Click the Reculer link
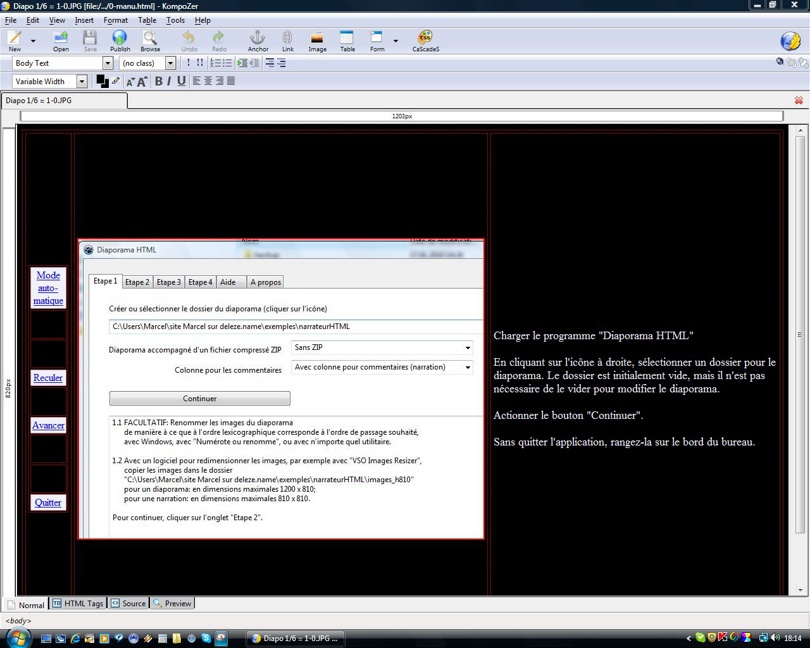Viewport: 810px width, 648px height. coord(48,378)
